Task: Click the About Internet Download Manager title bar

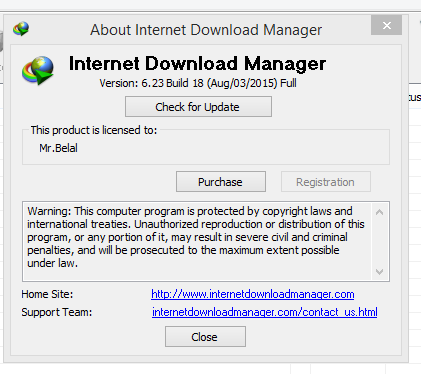Action: coord(206,30)
